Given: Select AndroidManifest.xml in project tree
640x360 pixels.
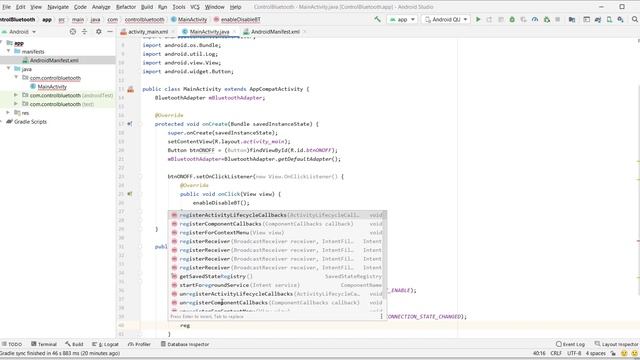Looking at the screenshot, I should [x=54, y=60].
